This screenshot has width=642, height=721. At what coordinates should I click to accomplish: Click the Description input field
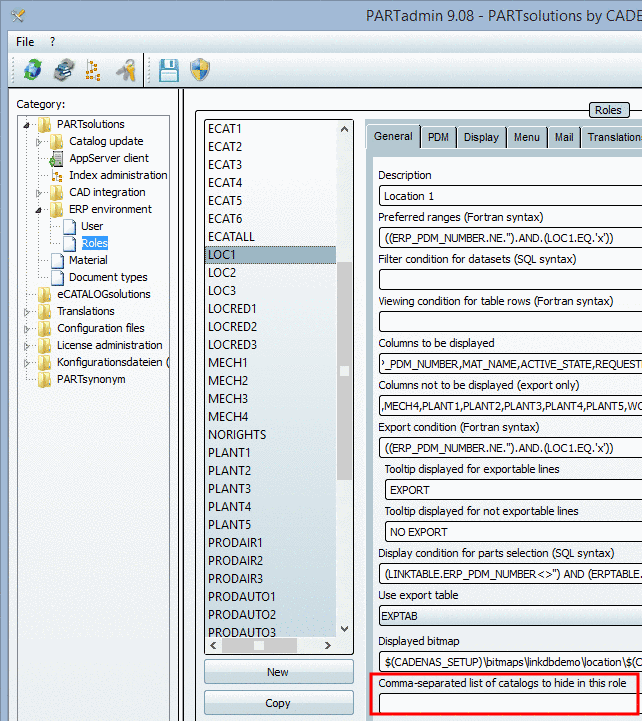tap(510, 196)
